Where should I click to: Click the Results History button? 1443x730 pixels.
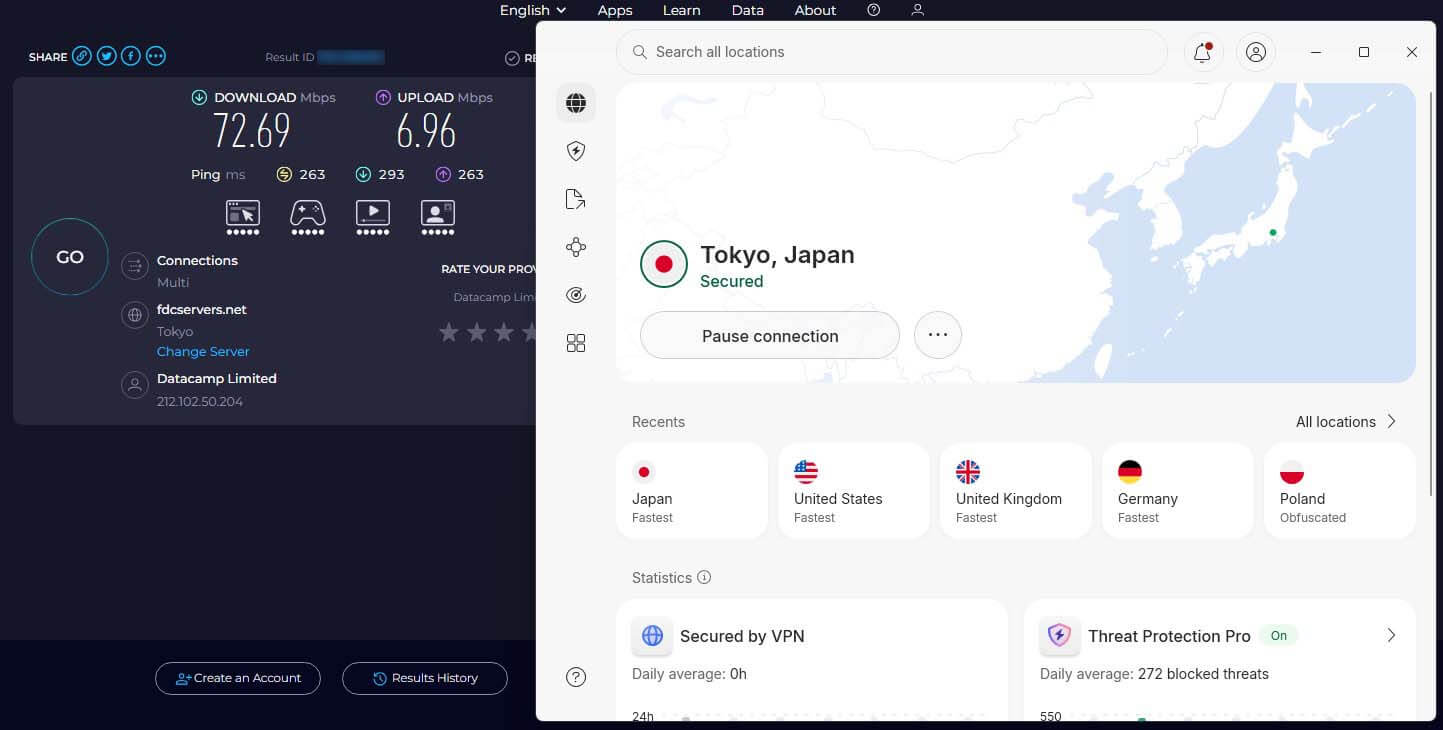(x=425, y=678)
